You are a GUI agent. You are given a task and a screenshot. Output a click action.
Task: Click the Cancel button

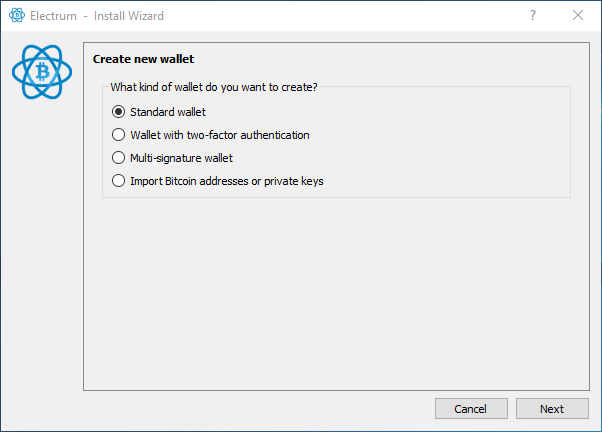[x=471, y=409]
